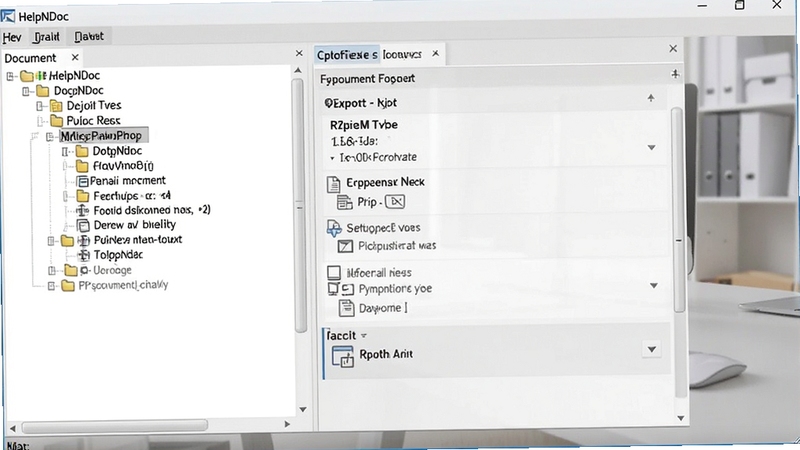This screenshot has height=450, width=800.
Task: Open the Draitt menu
Action: (46, 37)
